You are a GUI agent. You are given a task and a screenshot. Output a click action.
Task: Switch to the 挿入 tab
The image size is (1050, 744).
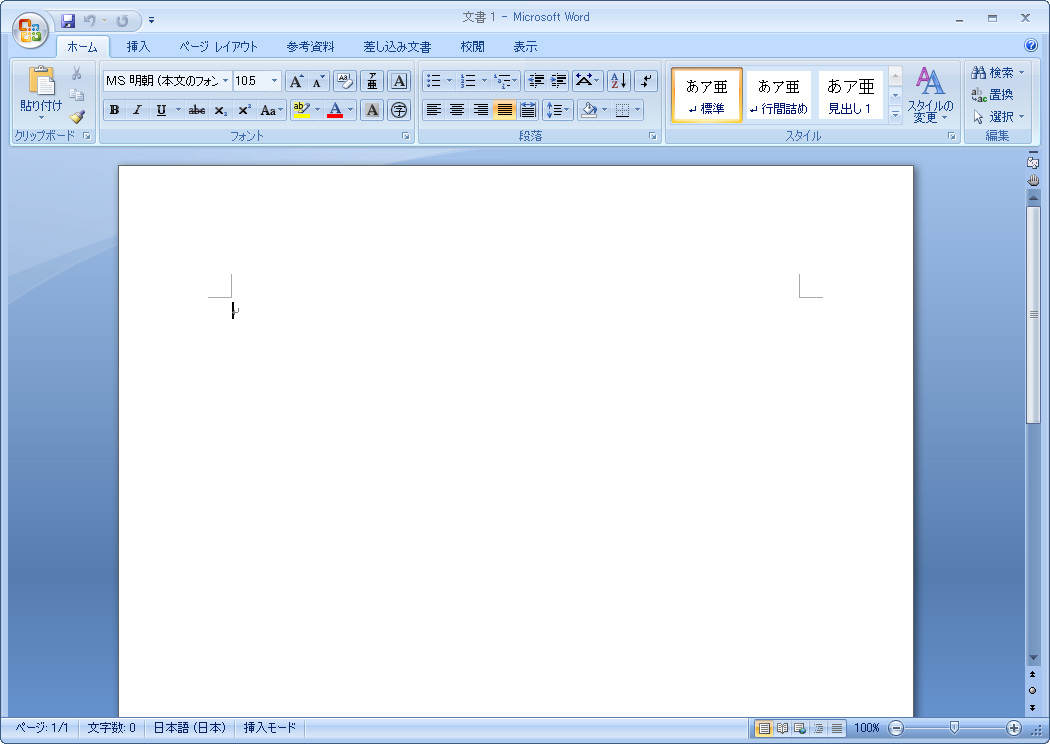[x=138, y=47]
